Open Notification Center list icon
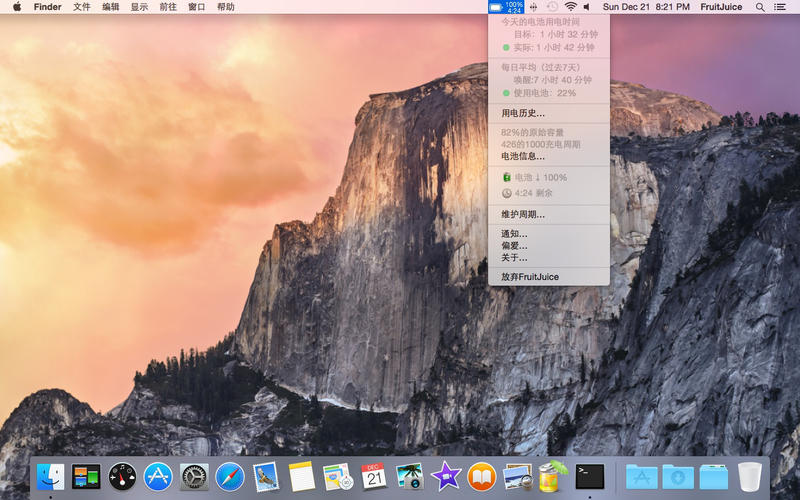 point(780,7)
